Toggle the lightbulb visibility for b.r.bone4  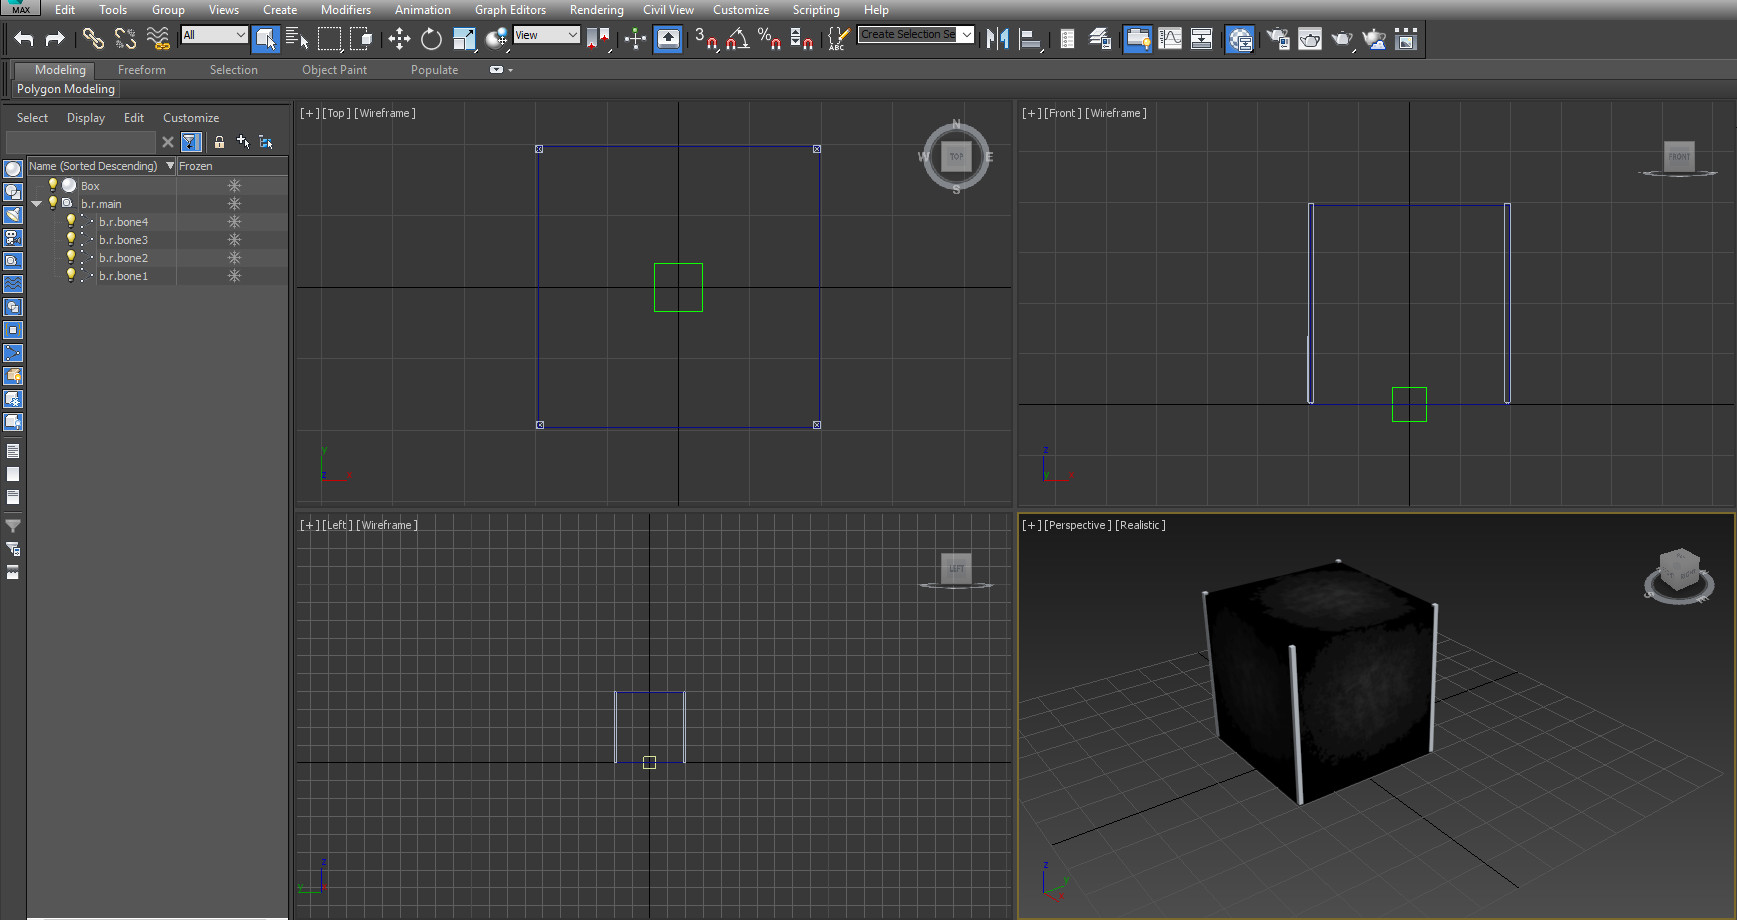(x=71, y=221)
